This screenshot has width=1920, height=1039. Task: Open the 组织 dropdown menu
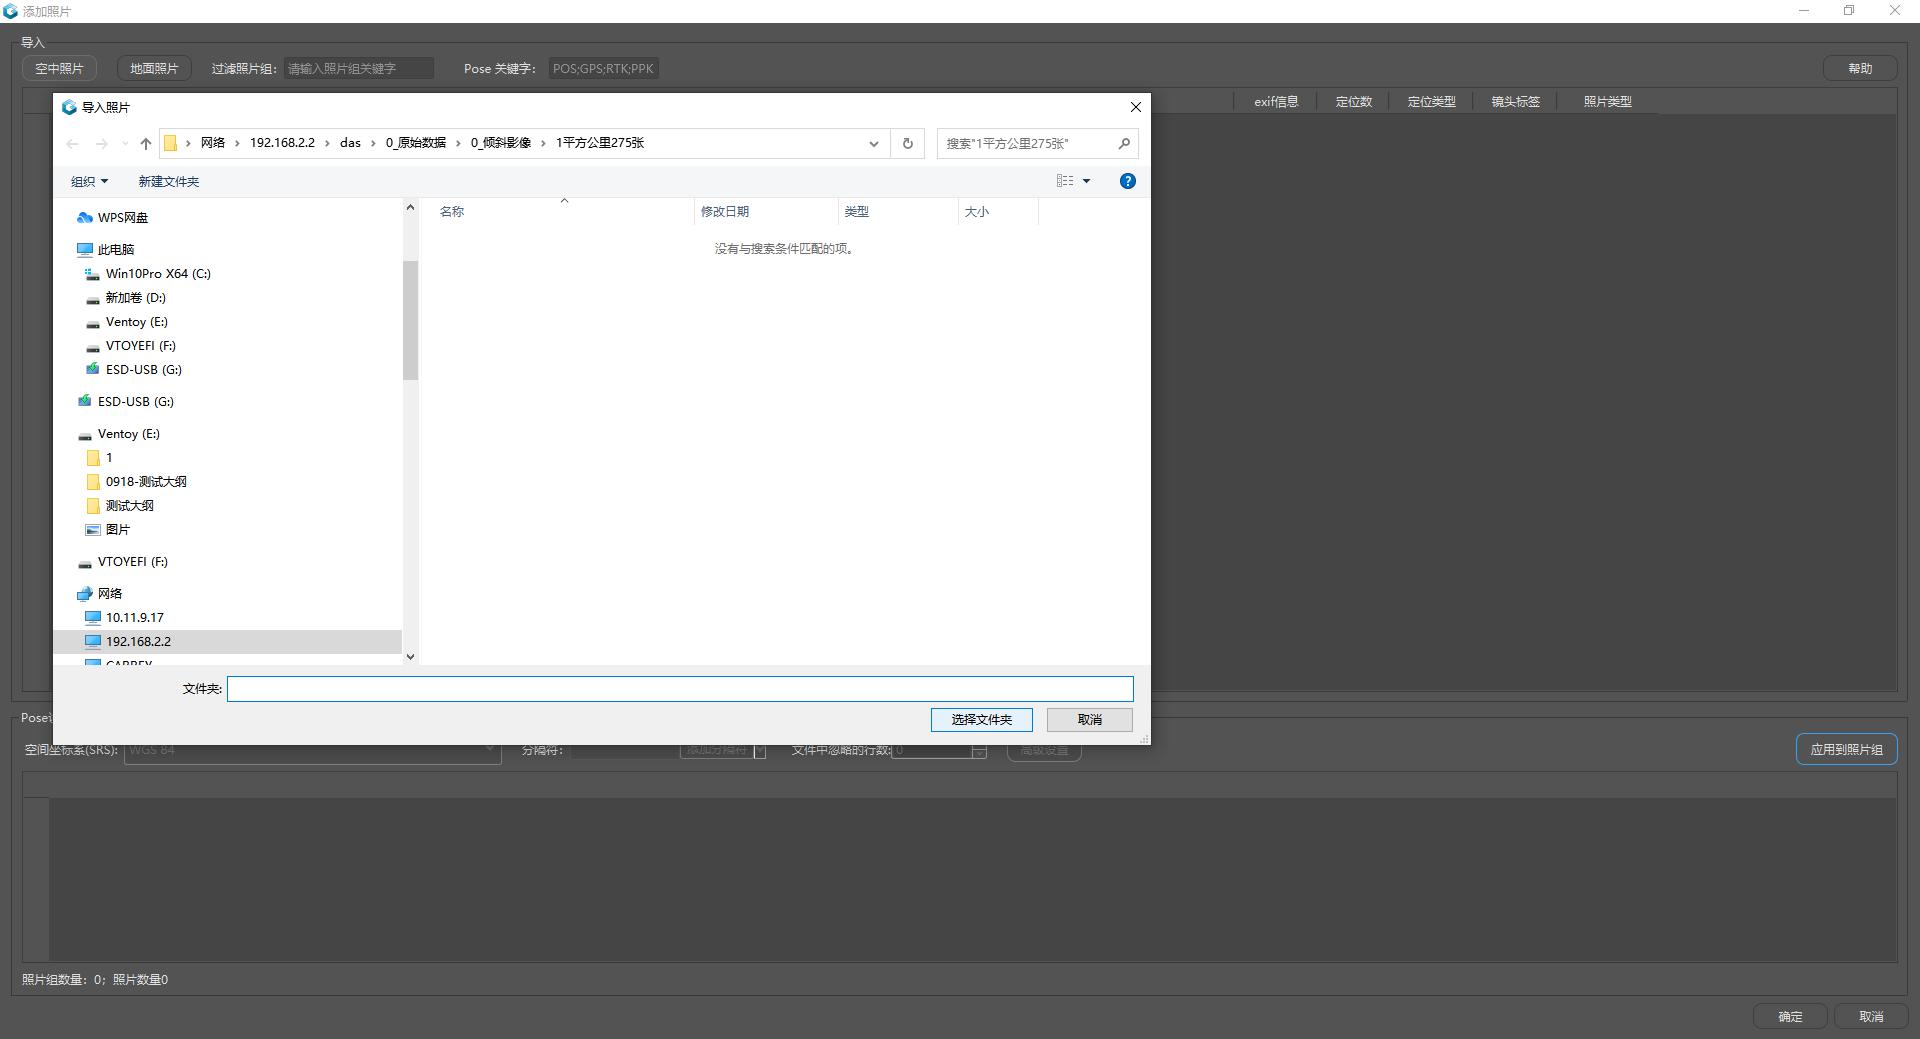point(89,181)
